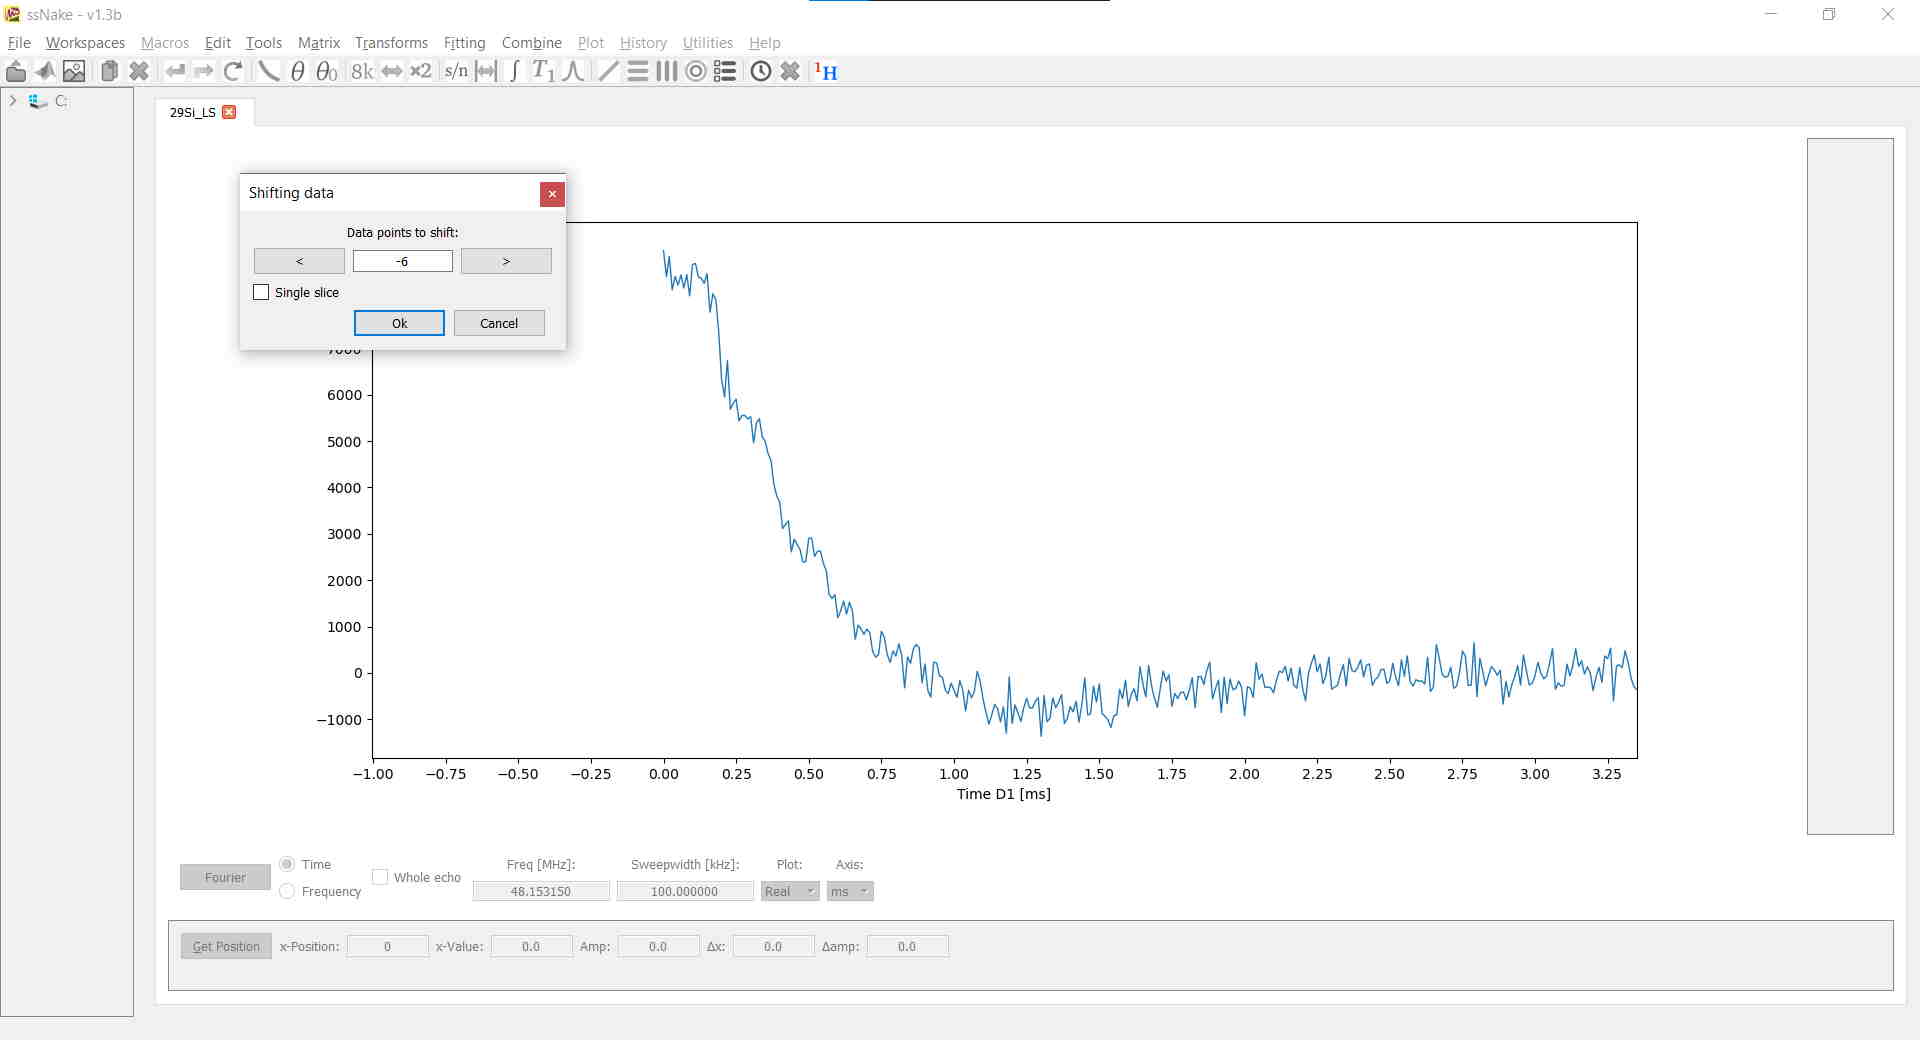
Task: Select the 1D diagonal line plot icon
Action: (x=608, y=71)
